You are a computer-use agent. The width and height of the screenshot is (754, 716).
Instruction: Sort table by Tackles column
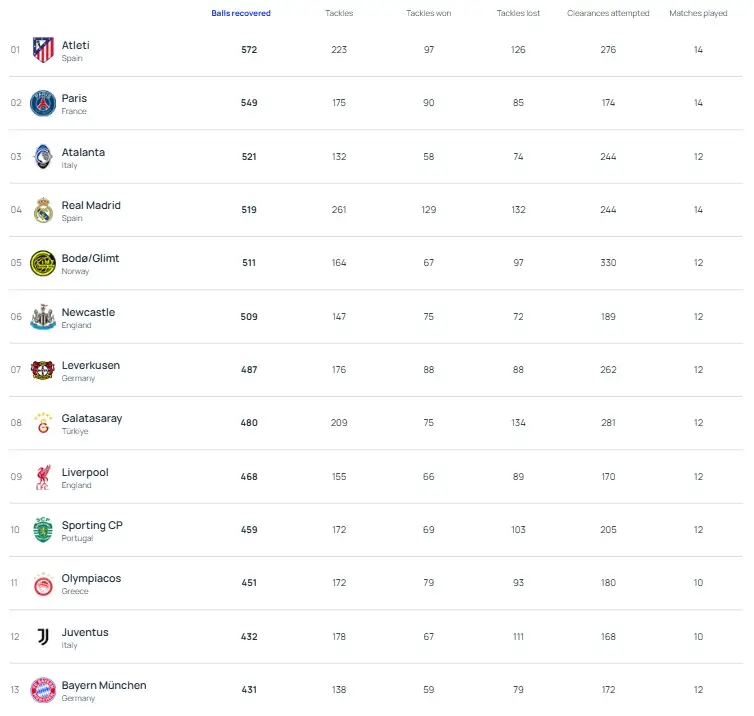click(339, 13)
